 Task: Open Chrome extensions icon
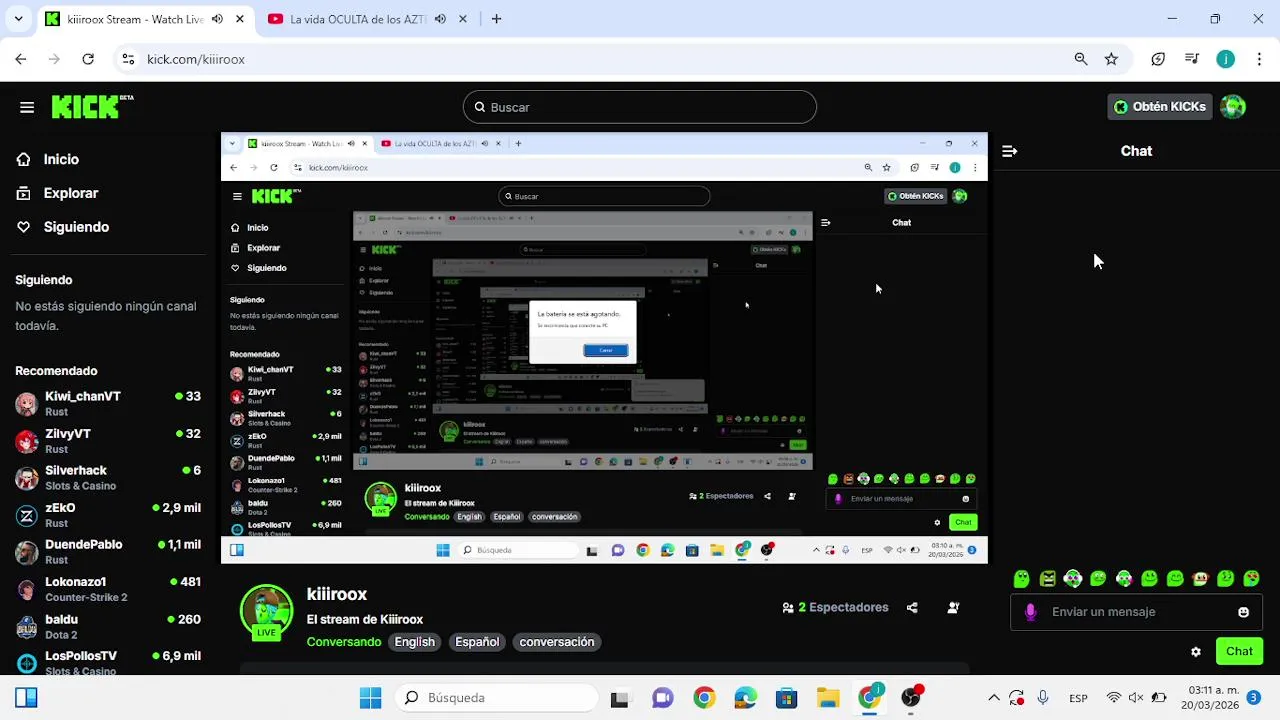(x=1158, y=59)
